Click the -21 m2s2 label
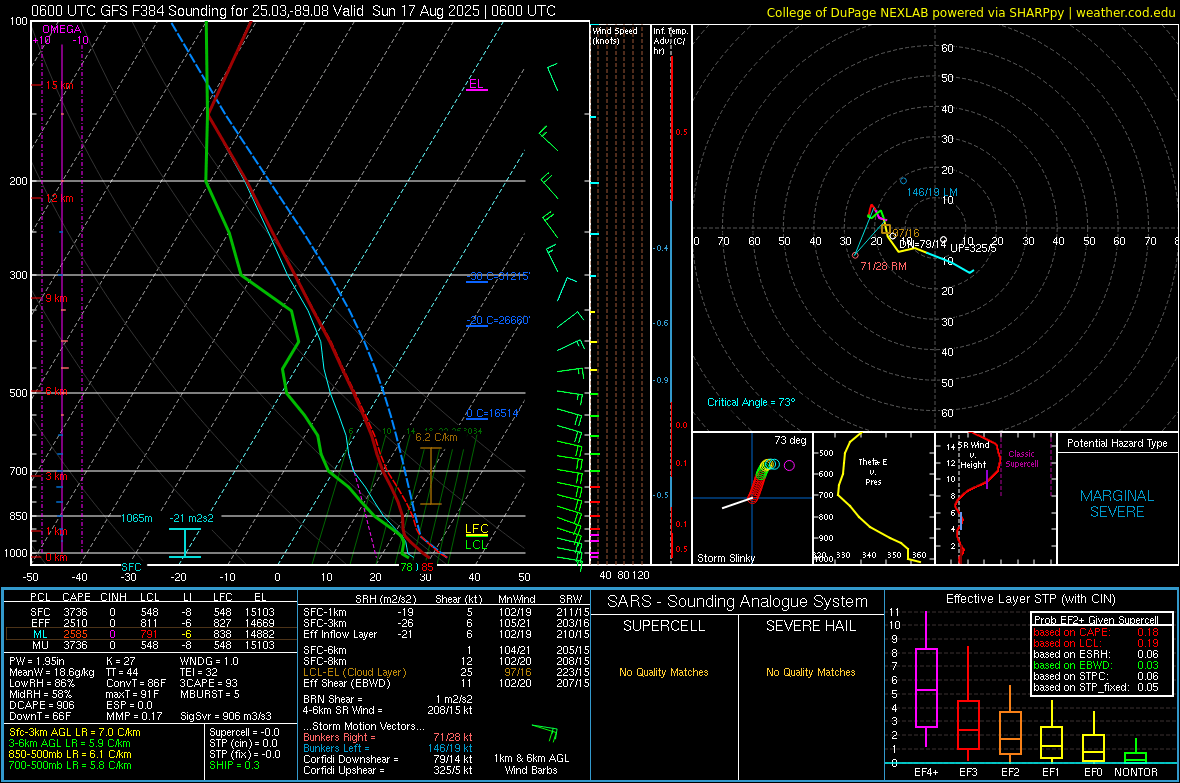 click(x=191, y=518)
